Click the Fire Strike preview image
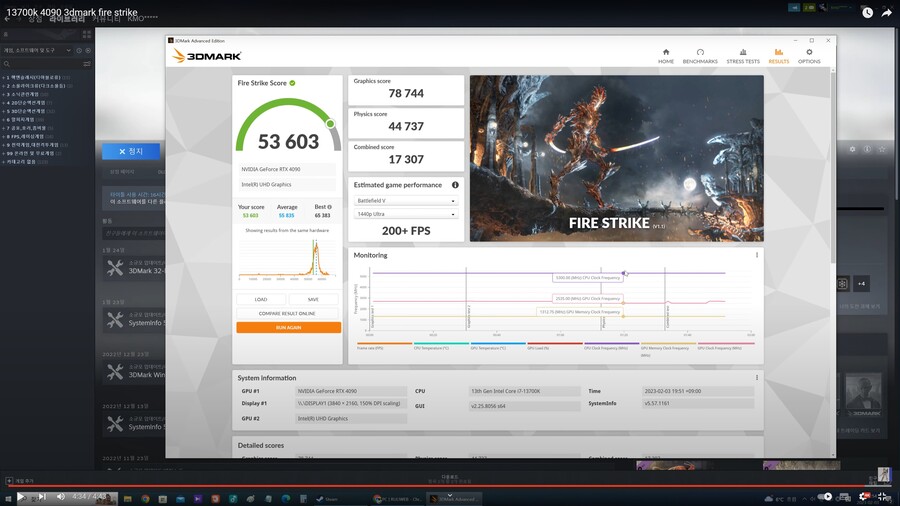Viewport: 900px width, 506px height. pos(616,158)
